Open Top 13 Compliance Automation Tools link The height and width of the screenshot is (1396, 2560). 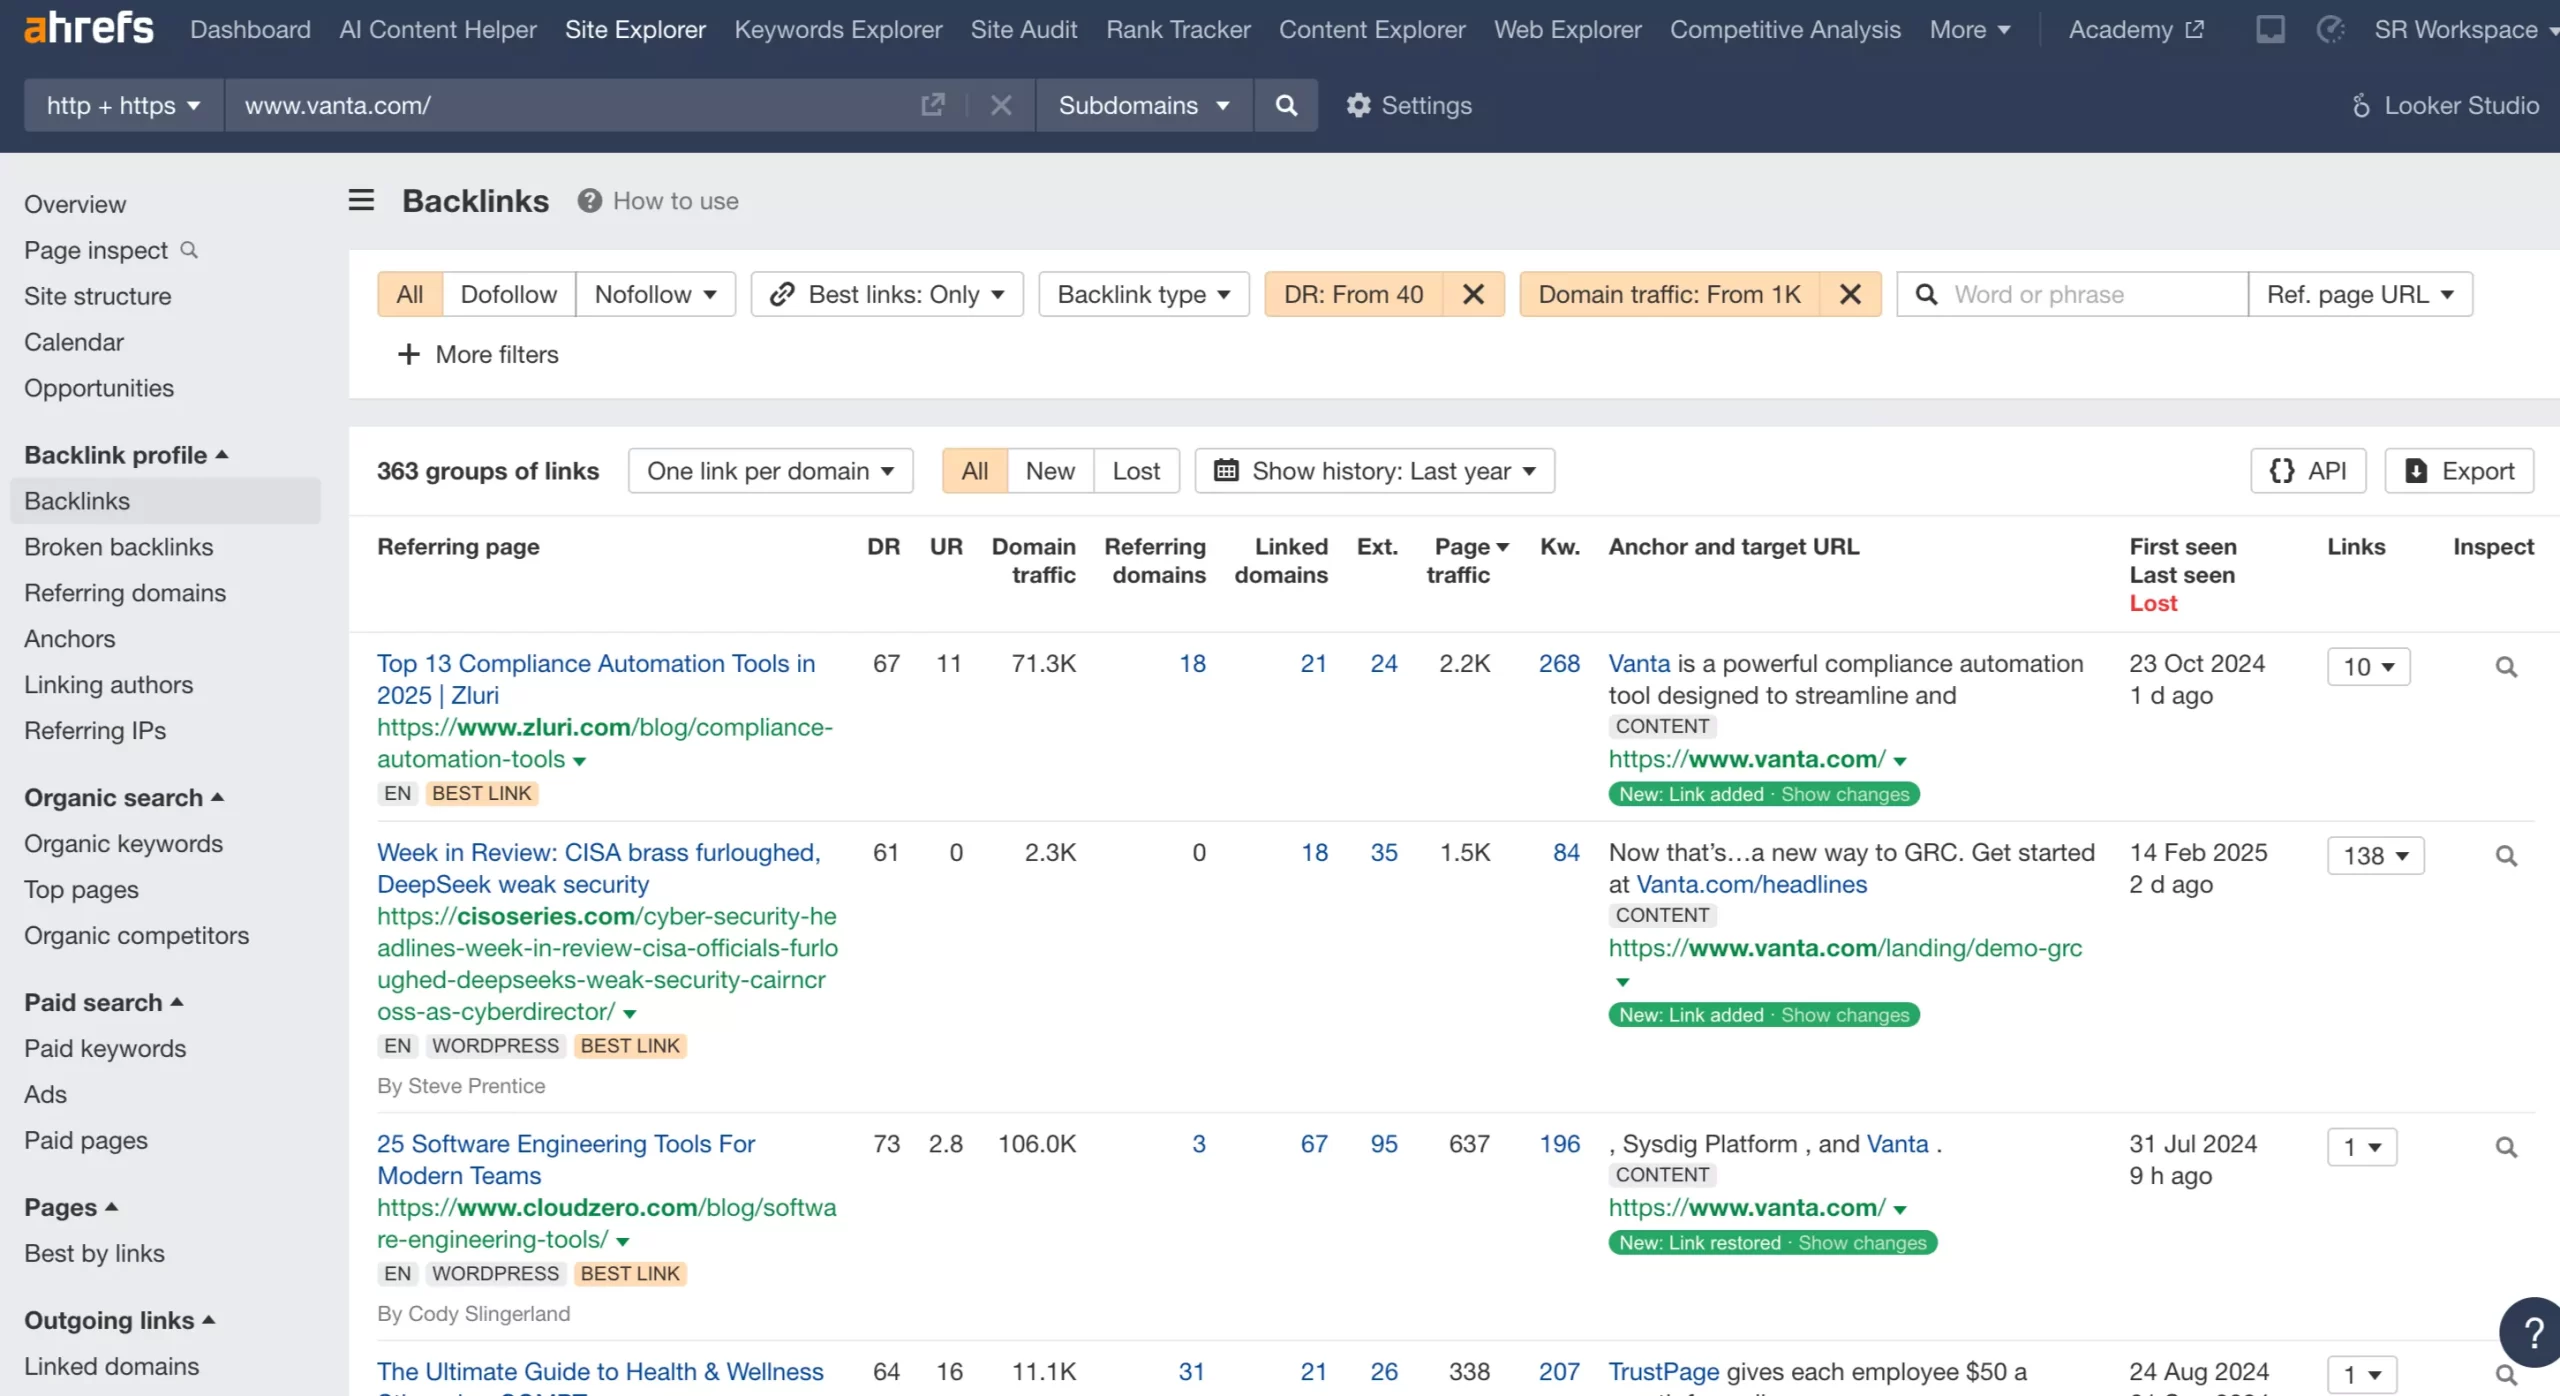coord(596,679)
